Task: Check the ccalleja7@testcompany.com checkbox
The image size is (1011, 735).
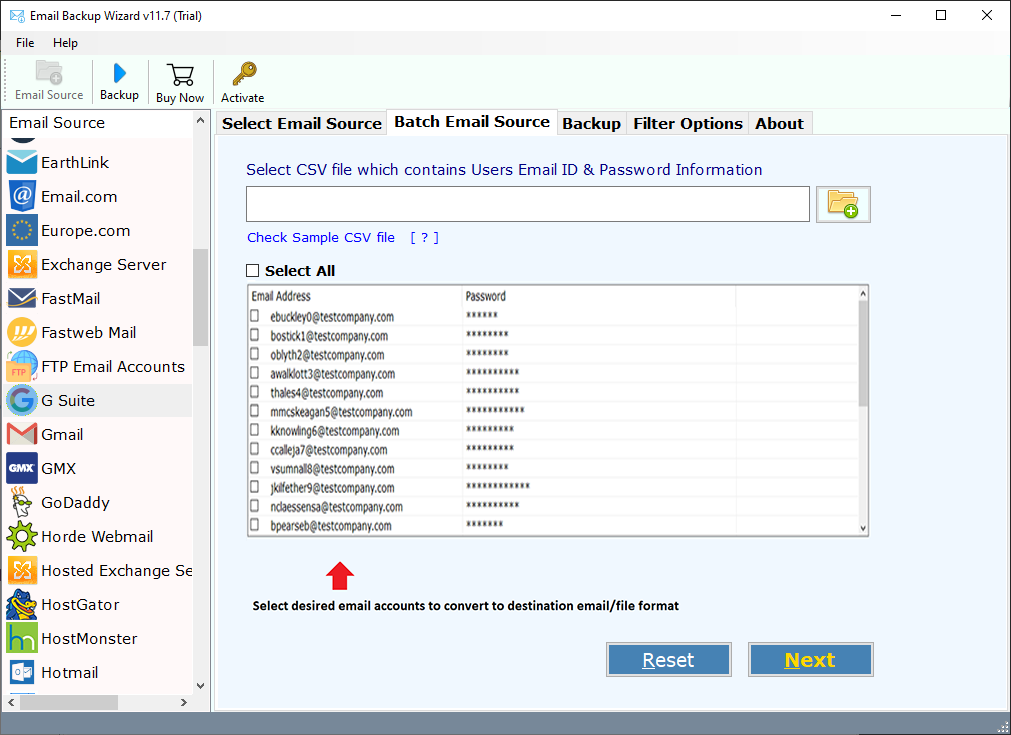Action: point(255,449)
